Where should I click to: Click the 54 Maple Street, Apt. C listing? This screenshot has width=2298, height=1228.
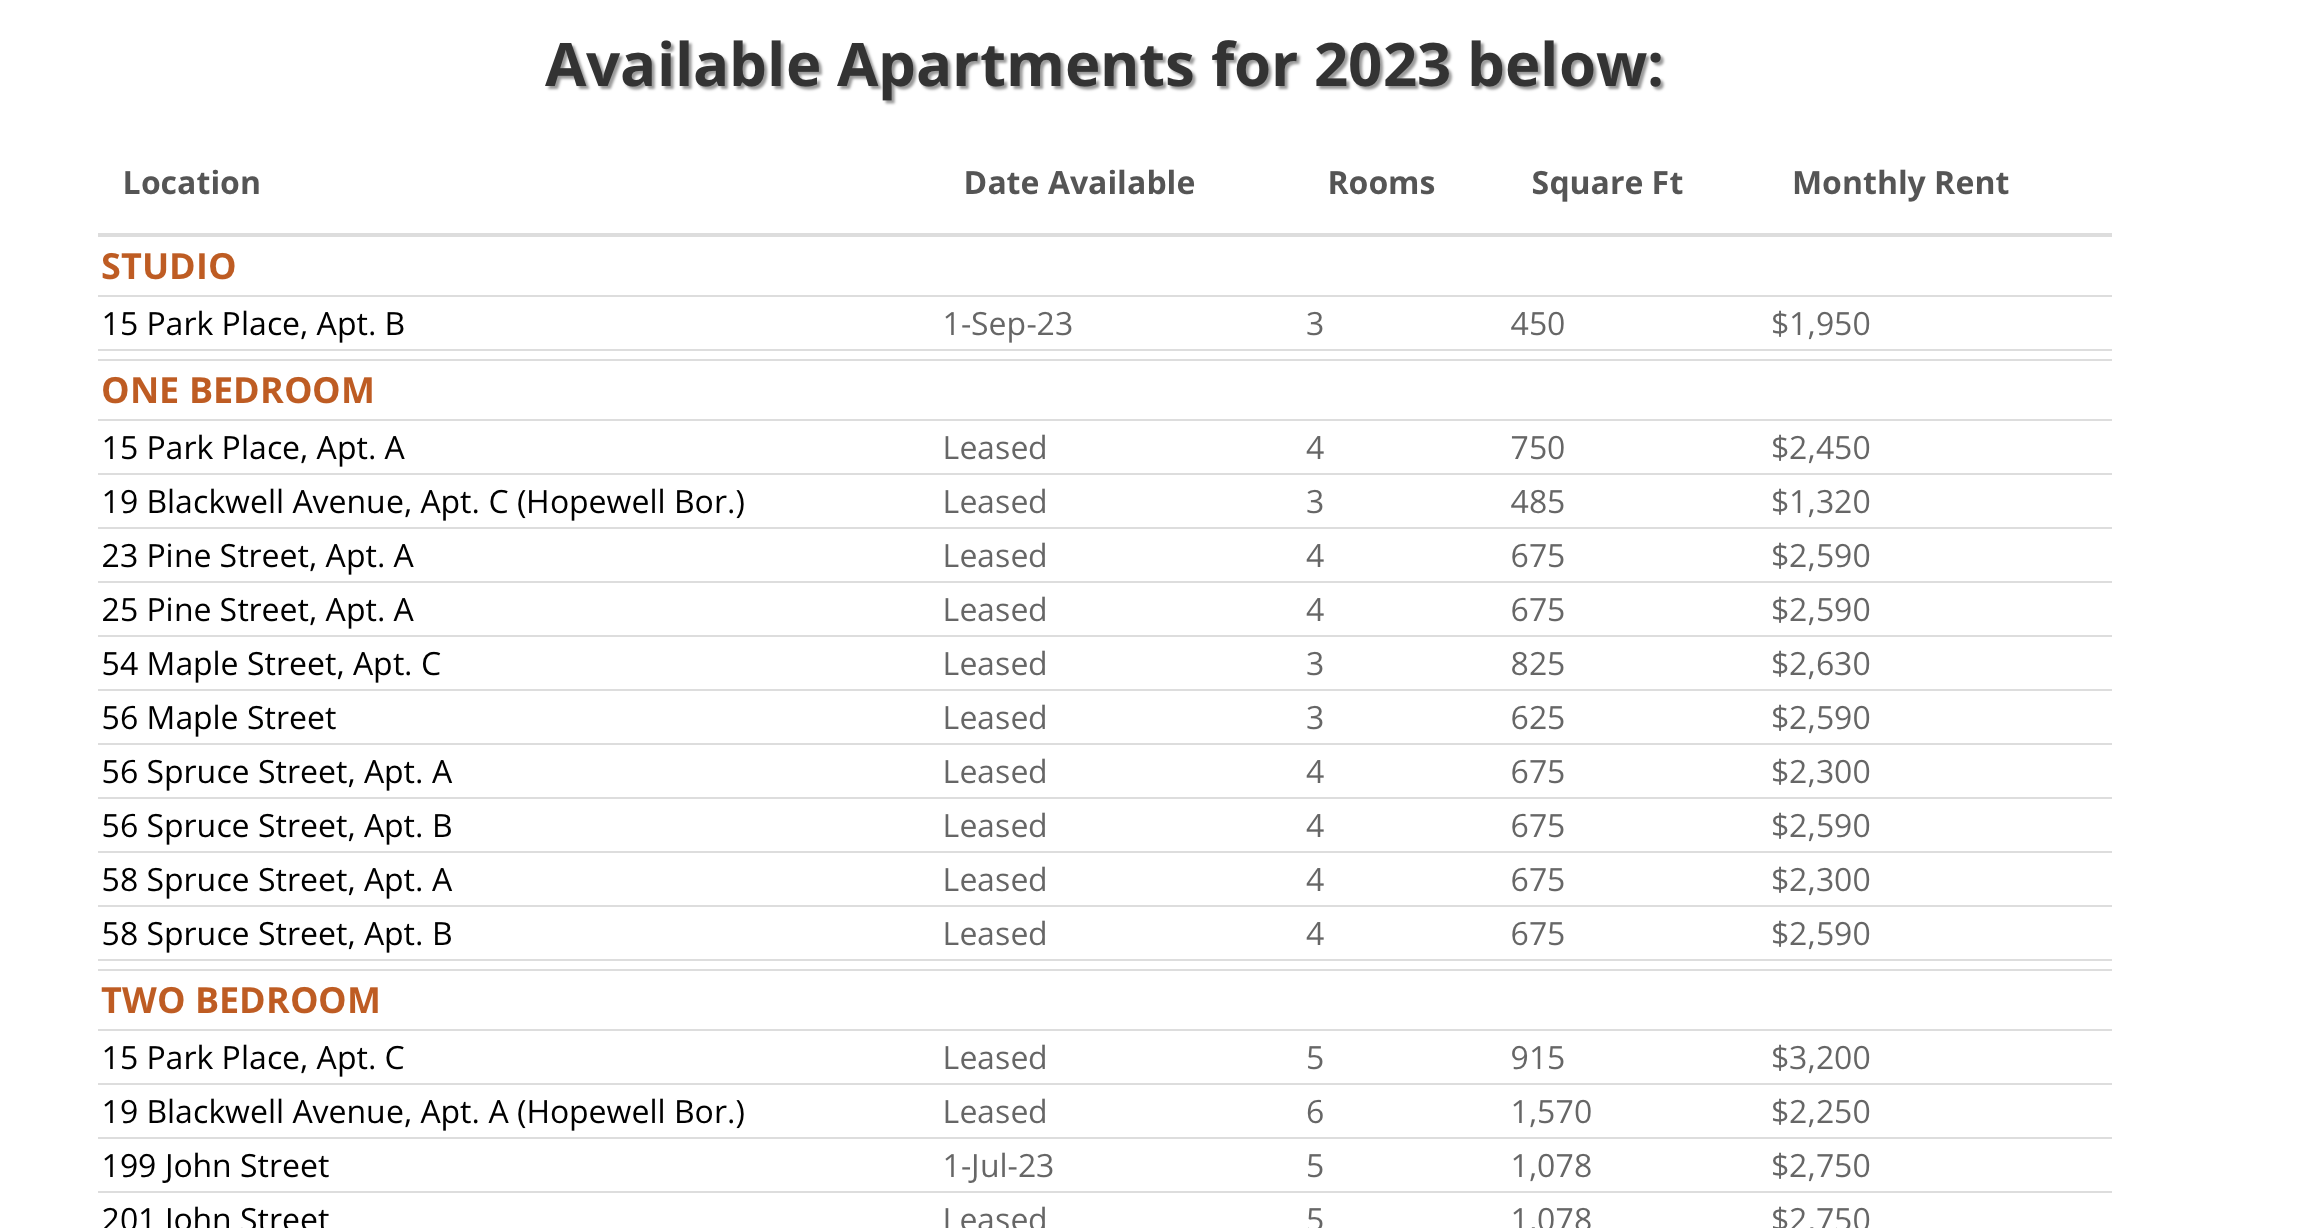(271, 664)
